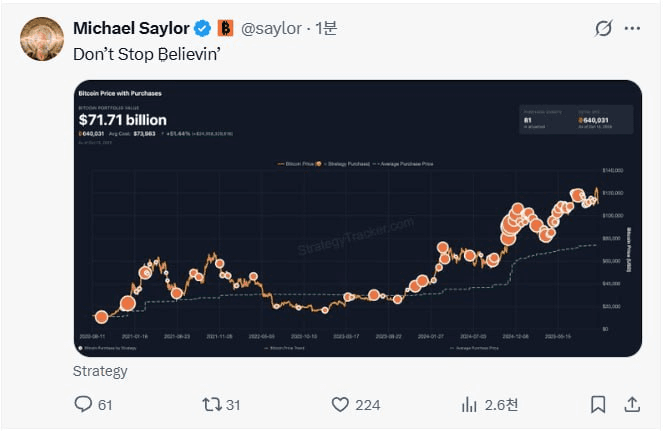Click the Michael Saylor display name
666x431 pixels.
click(x=131, y=28)
